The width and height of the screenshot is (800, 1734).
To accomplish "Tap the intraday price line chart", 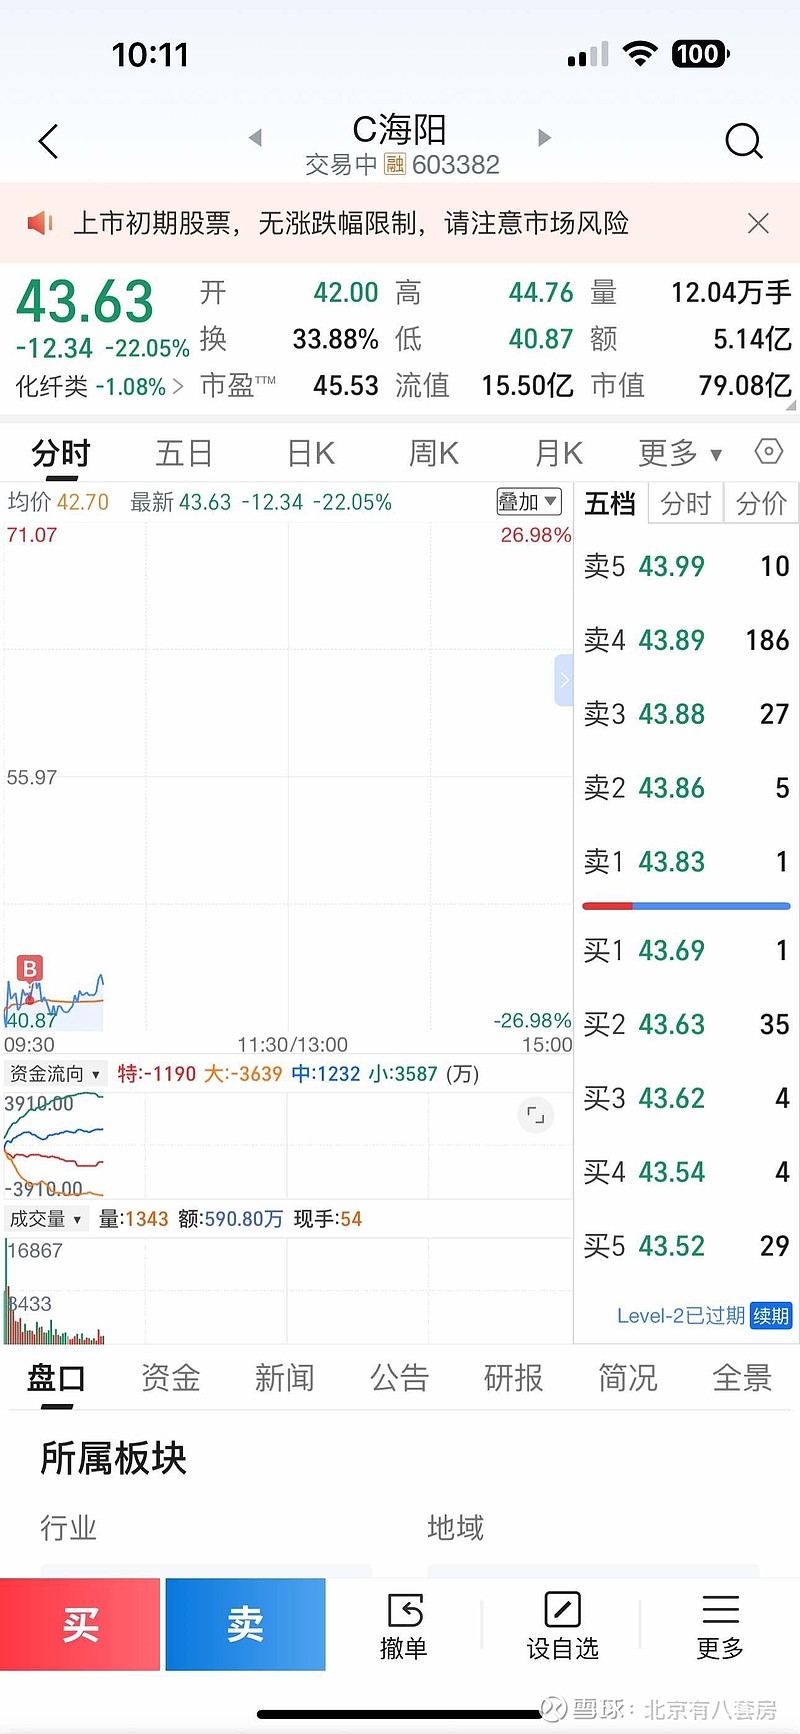I will (288, 776).
